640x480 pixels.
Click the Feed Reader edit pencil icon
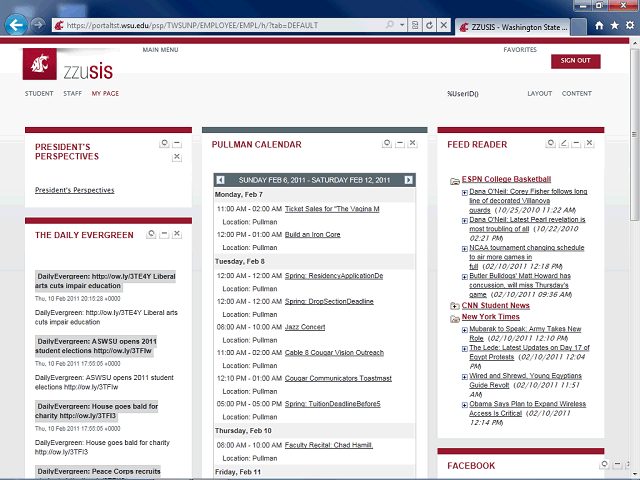coord(563,144)
